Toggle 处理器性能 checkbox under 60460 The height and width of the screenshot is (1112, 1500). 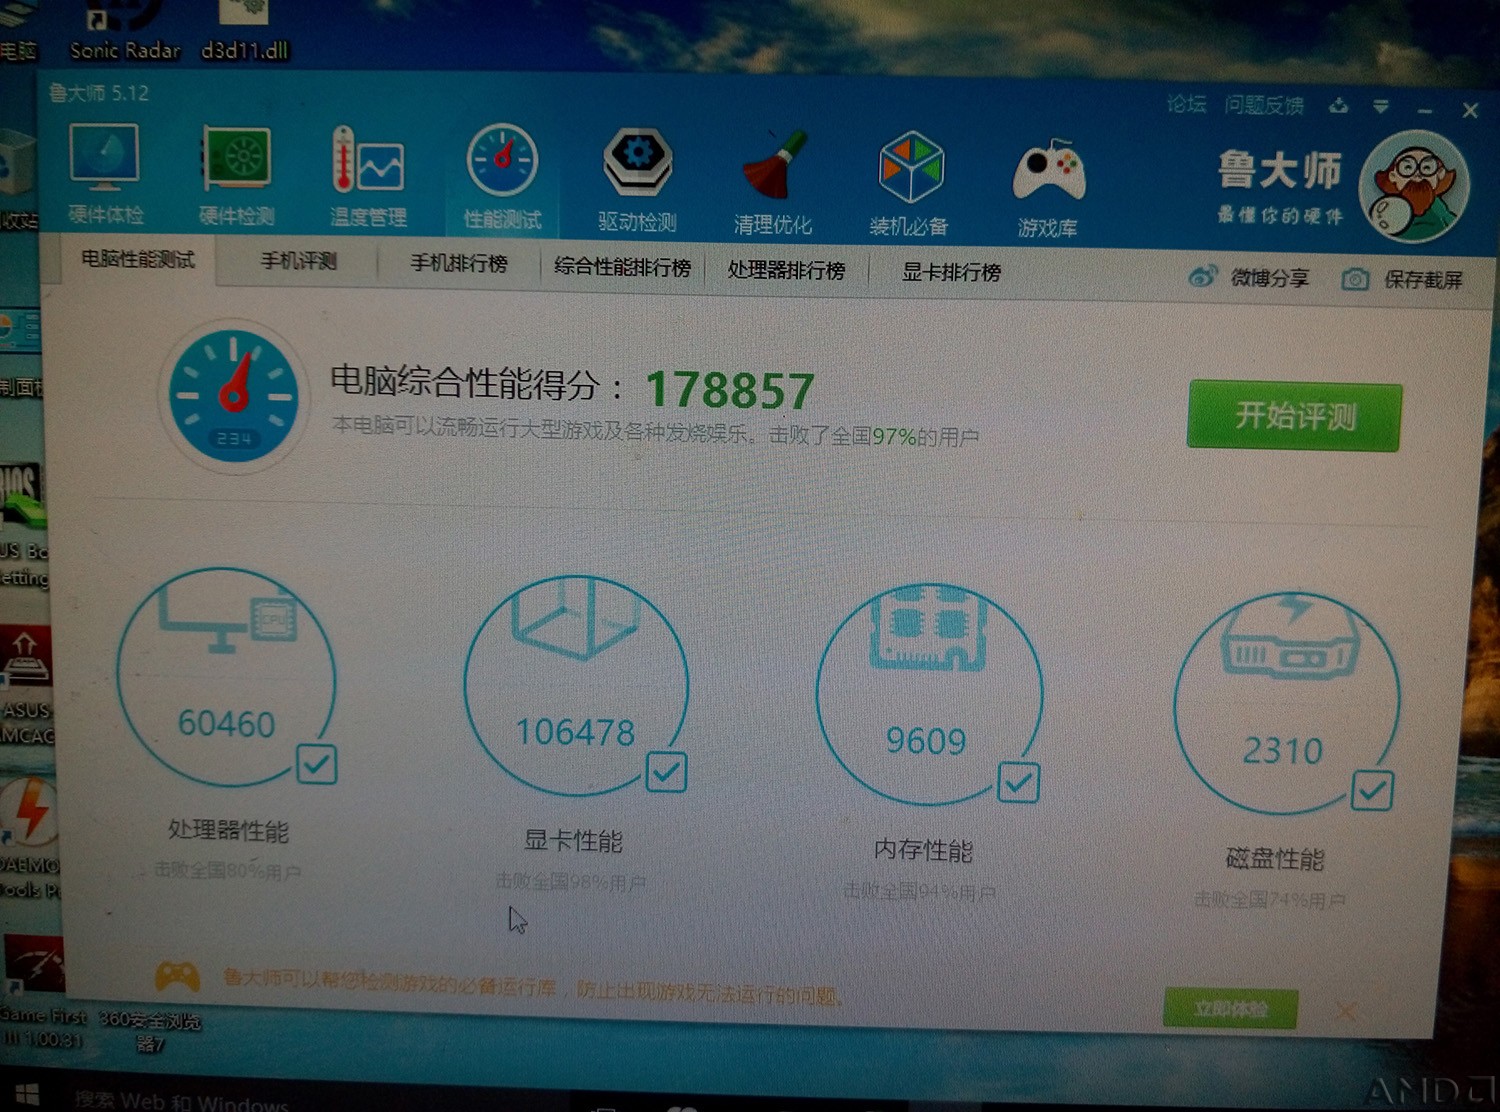point(317,765)
